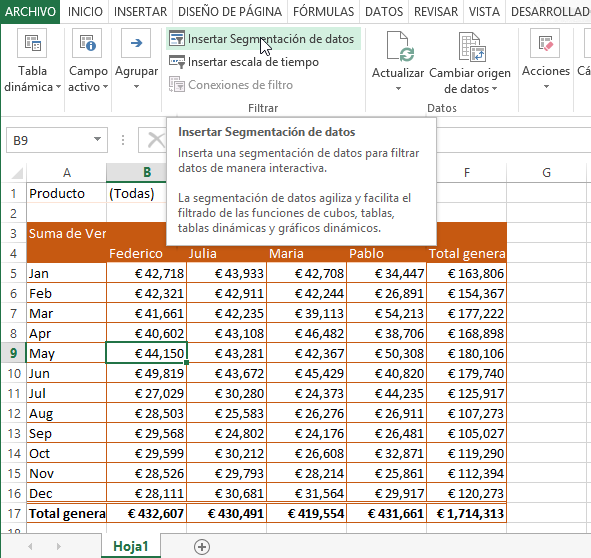Click the May row label

(67, 353)
